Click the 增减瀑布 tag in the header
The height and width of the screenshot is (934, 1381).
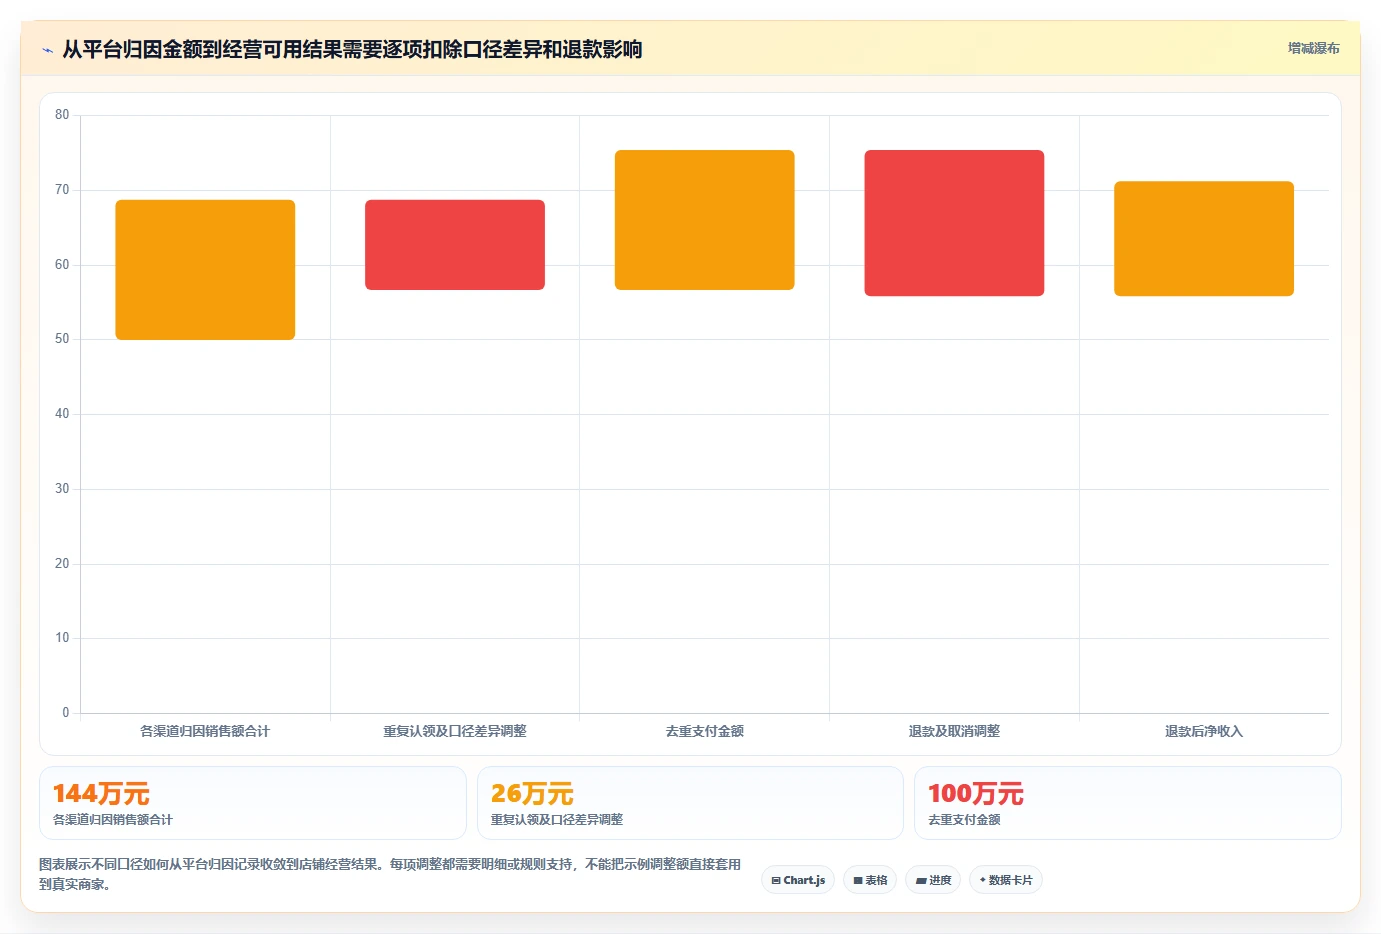click(x=1313, y=48)
